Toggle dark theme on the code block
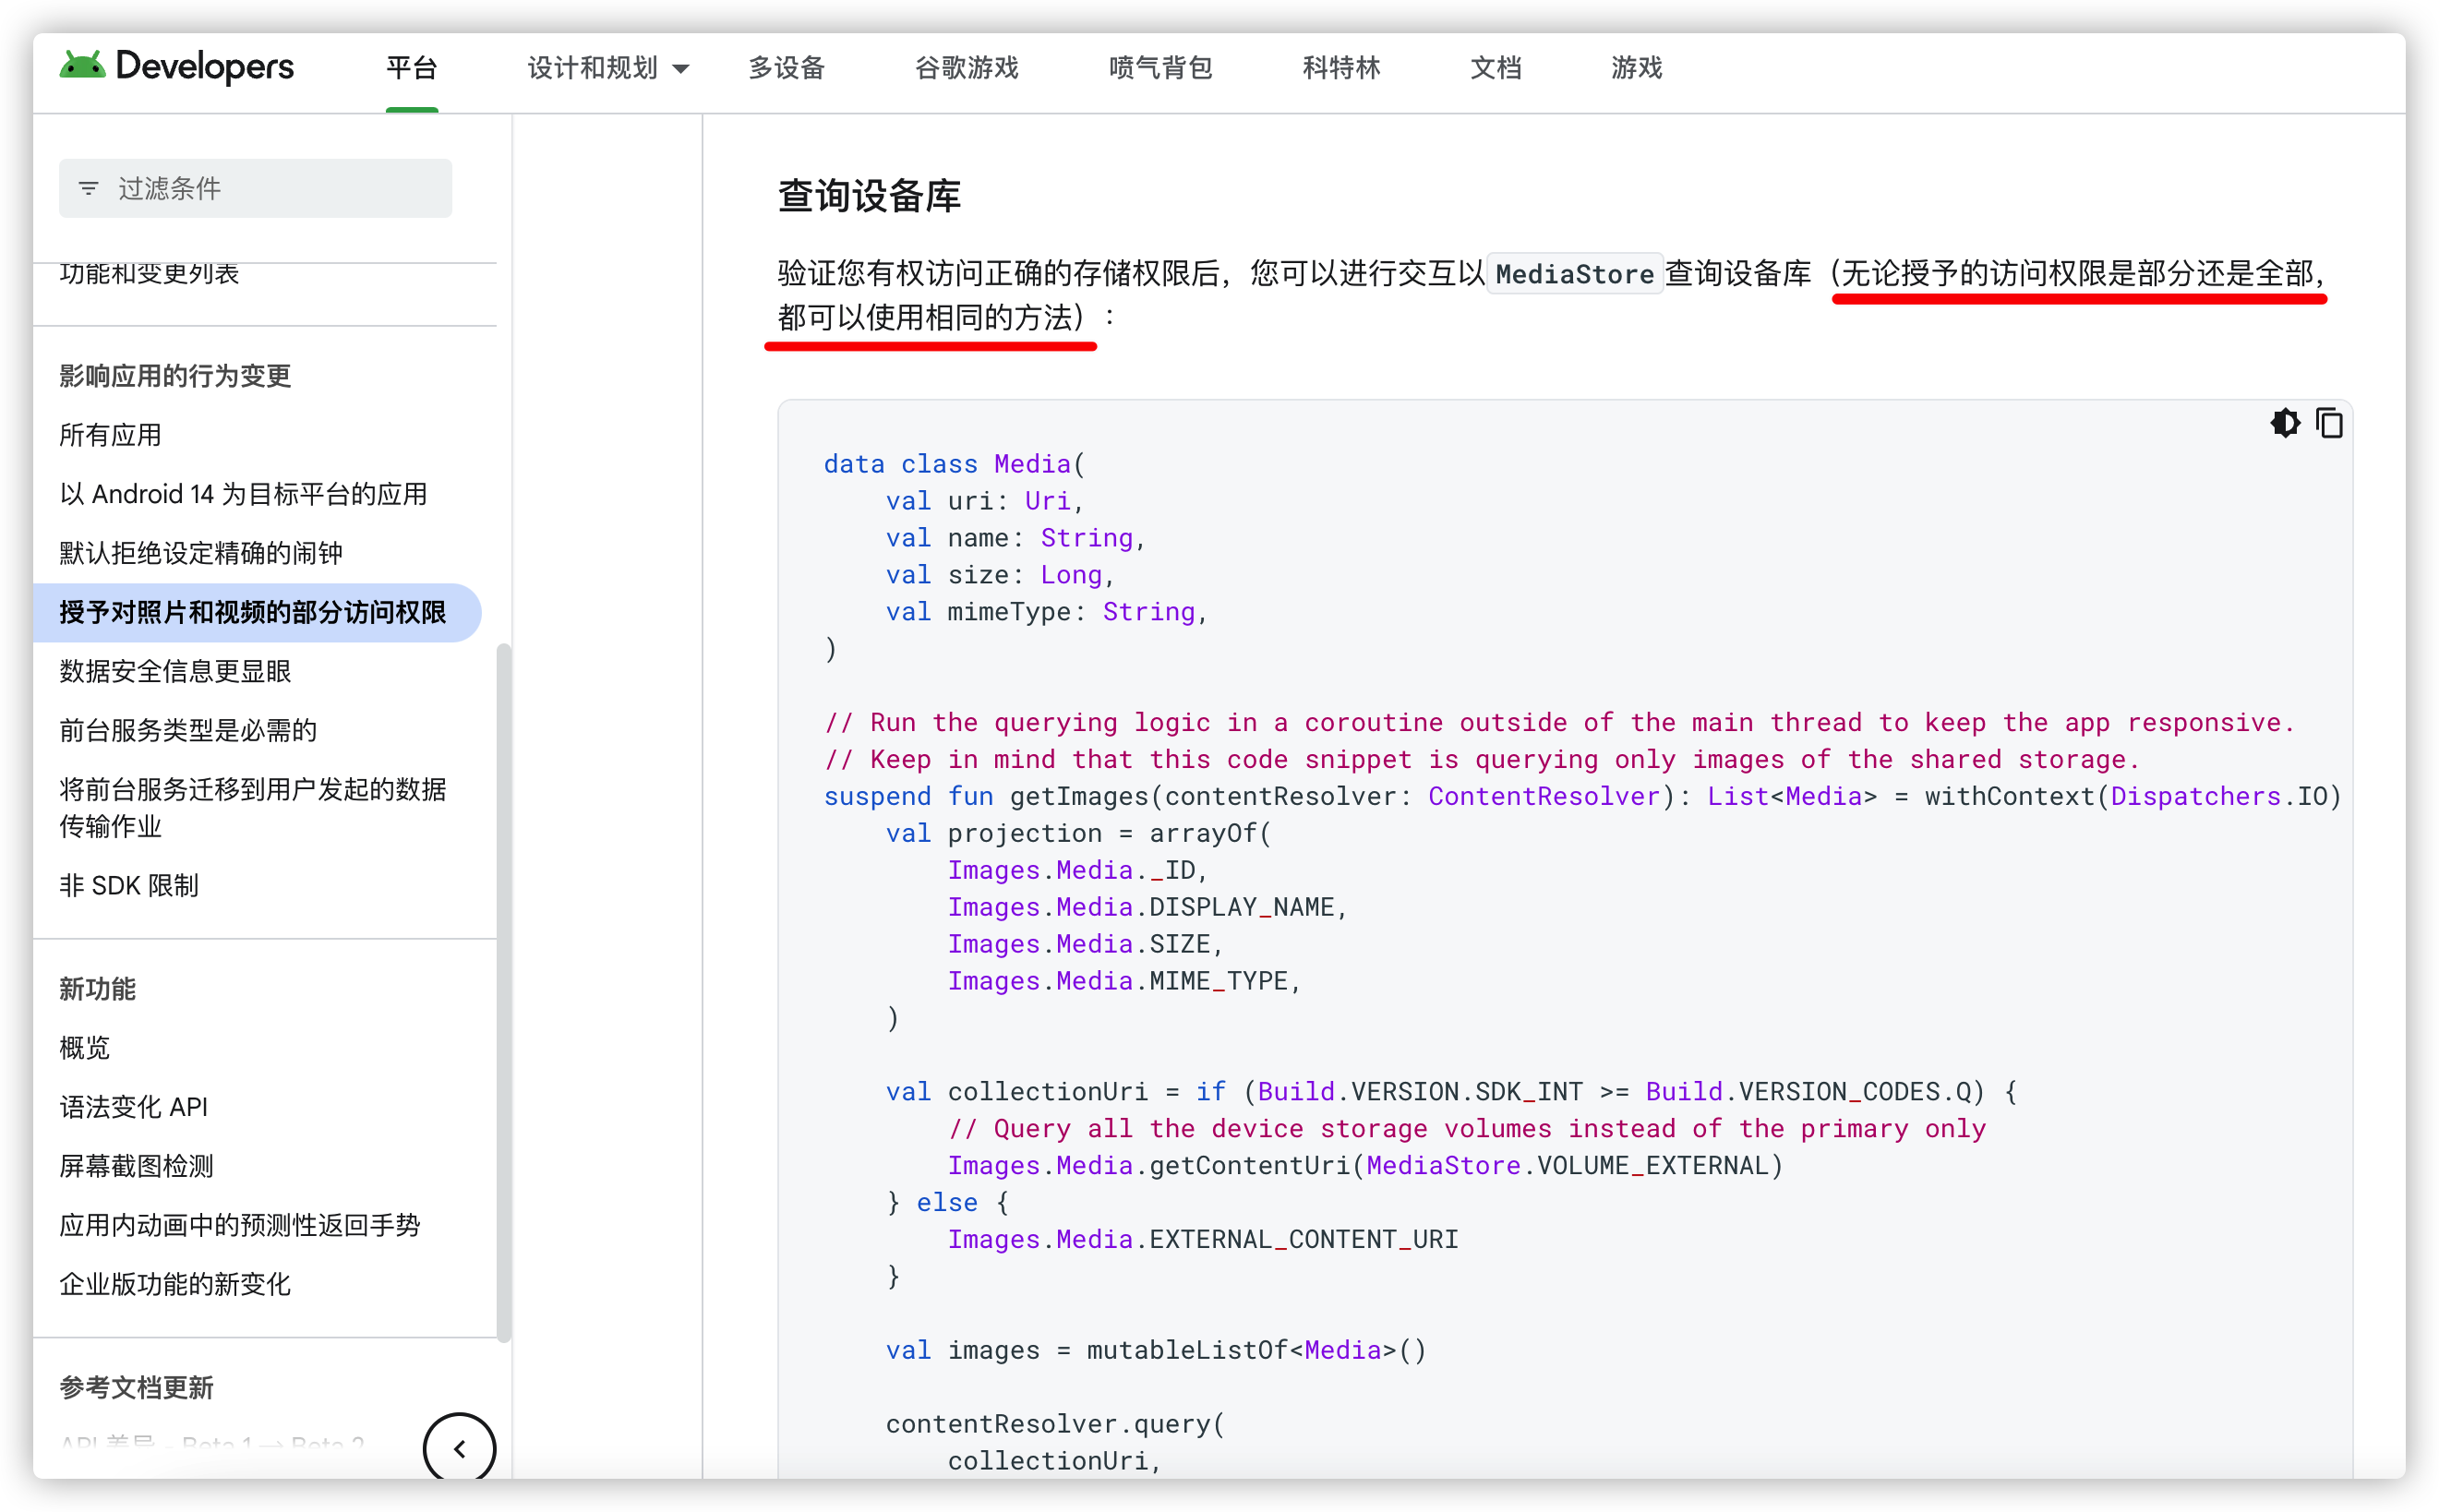 tap(2284, 423)
